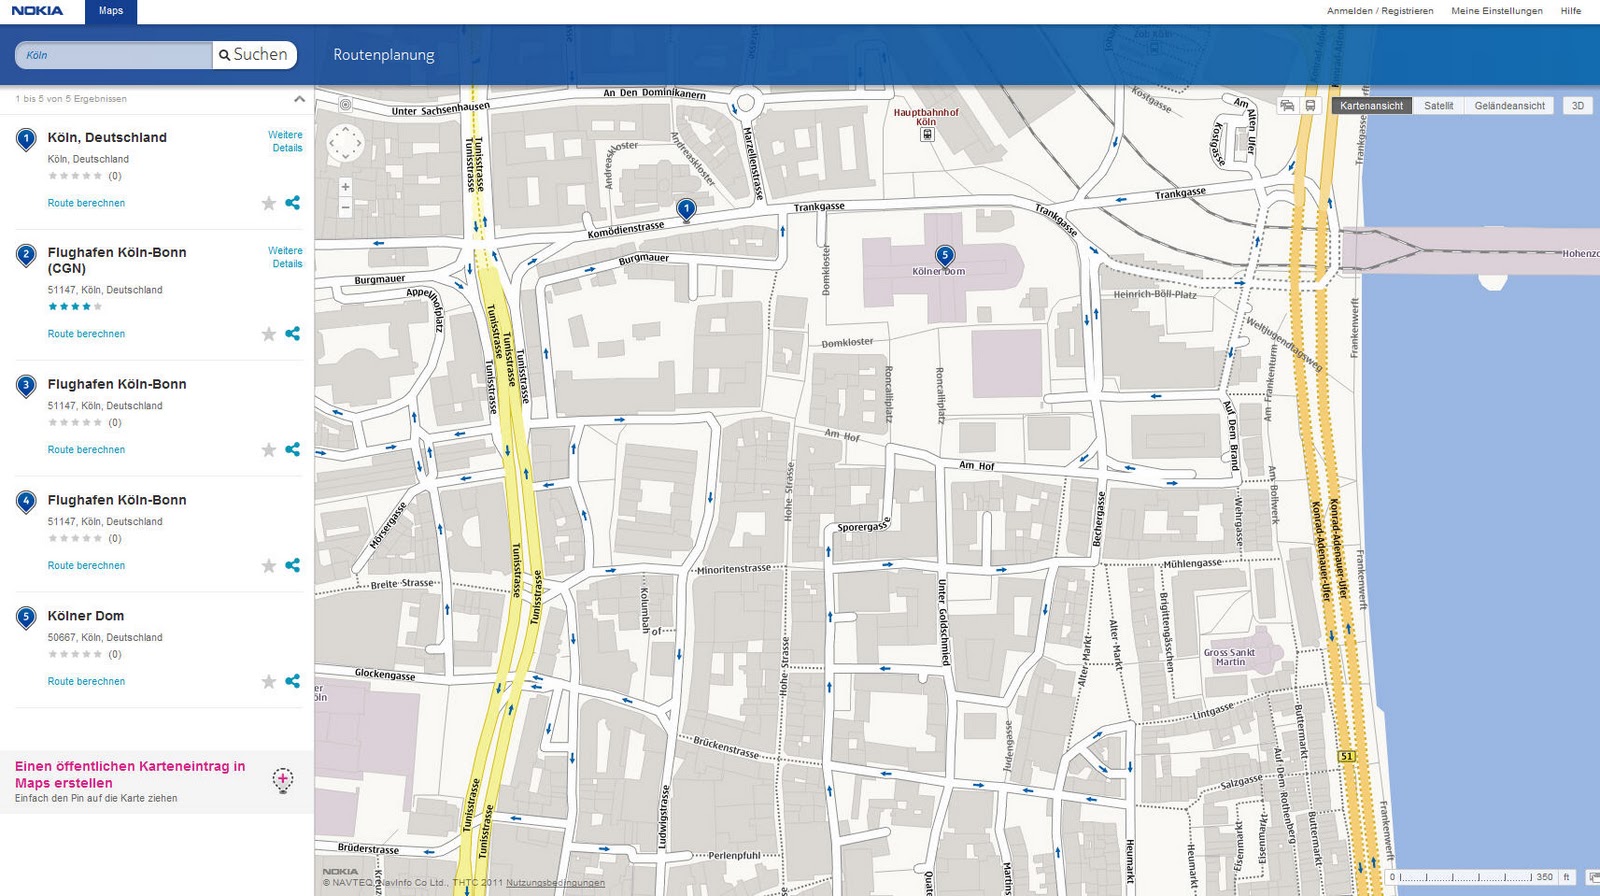Click the add-pin lightbulb icon

click(283, 781)
